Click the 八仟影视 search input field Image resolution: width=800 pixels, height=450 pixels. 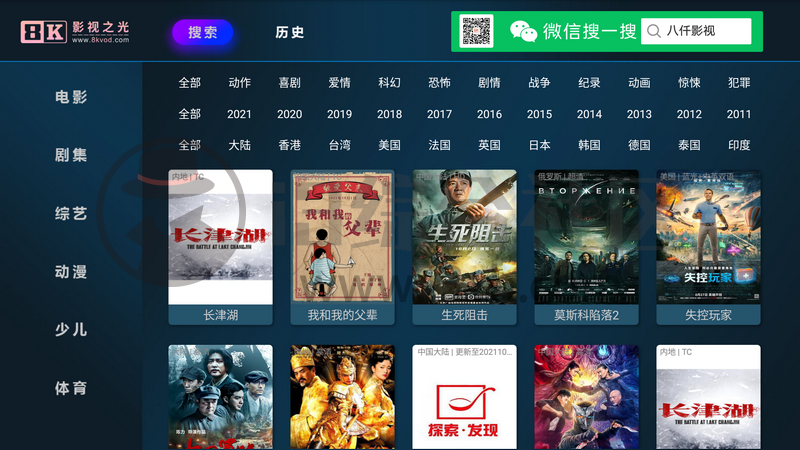696,31
